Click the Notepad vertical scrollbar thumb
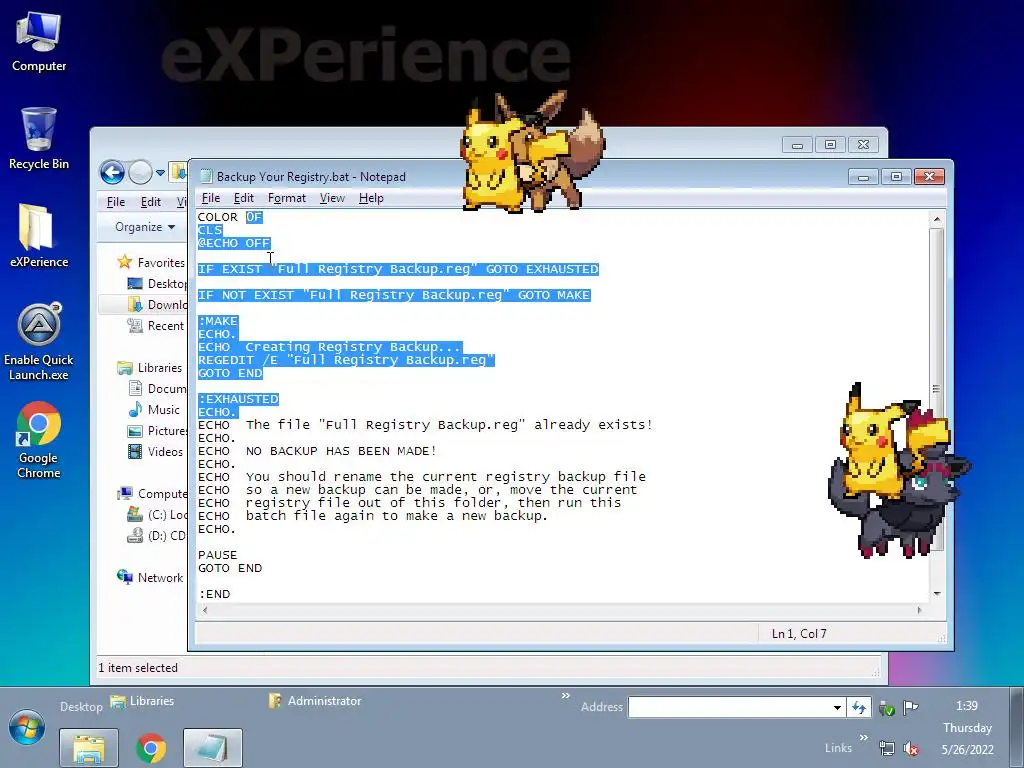 point(936,389)
